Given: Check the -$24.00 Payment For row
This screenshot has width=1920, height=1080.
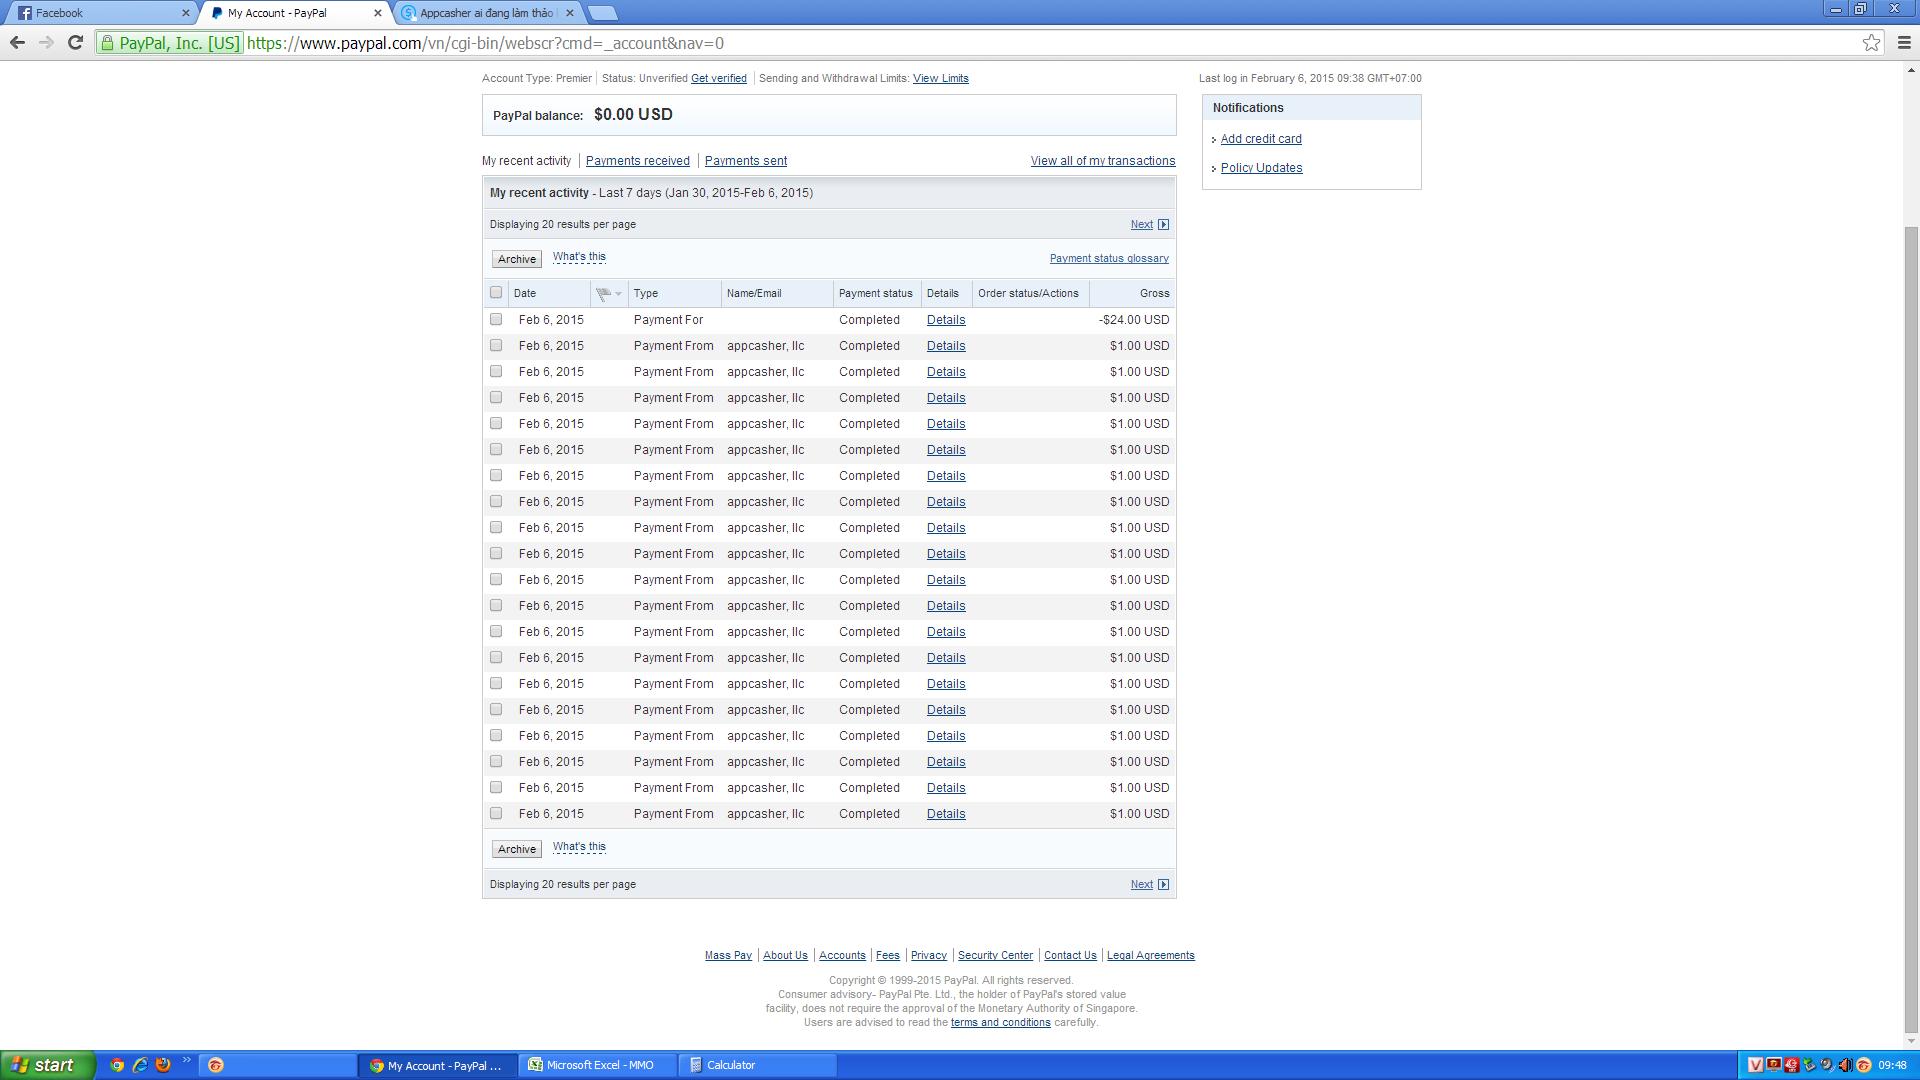Looking at the screenshot, I should click(x=496, y=319).
